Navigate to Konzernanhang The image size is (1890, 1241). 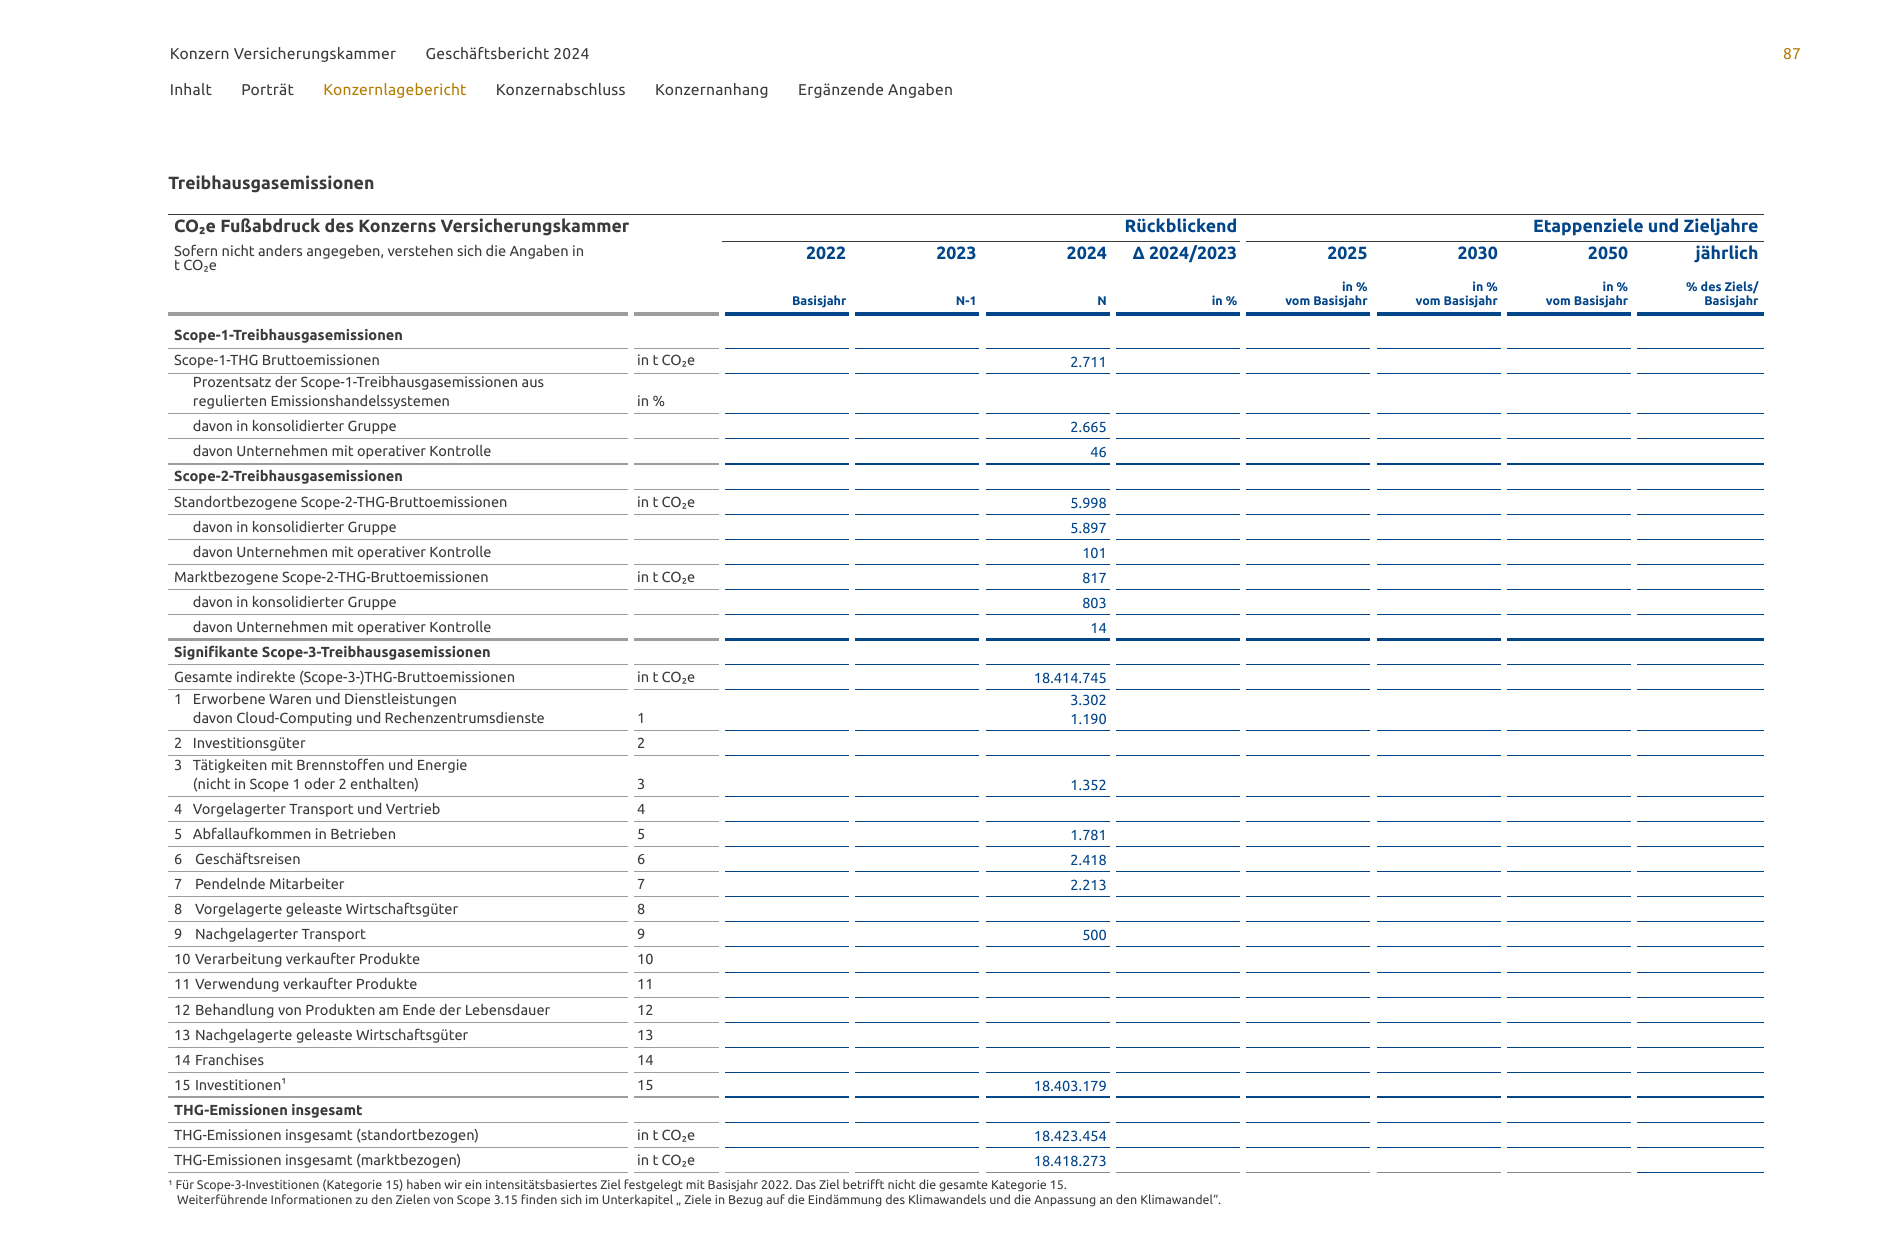pyautogui.click(x=711, y=90)
